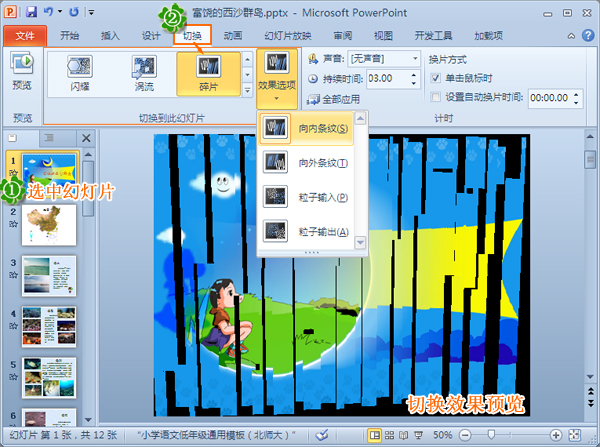This screenshot has height=447, width=600.
Task: Select slide 5 thumbnail
Action: (49, 378)
